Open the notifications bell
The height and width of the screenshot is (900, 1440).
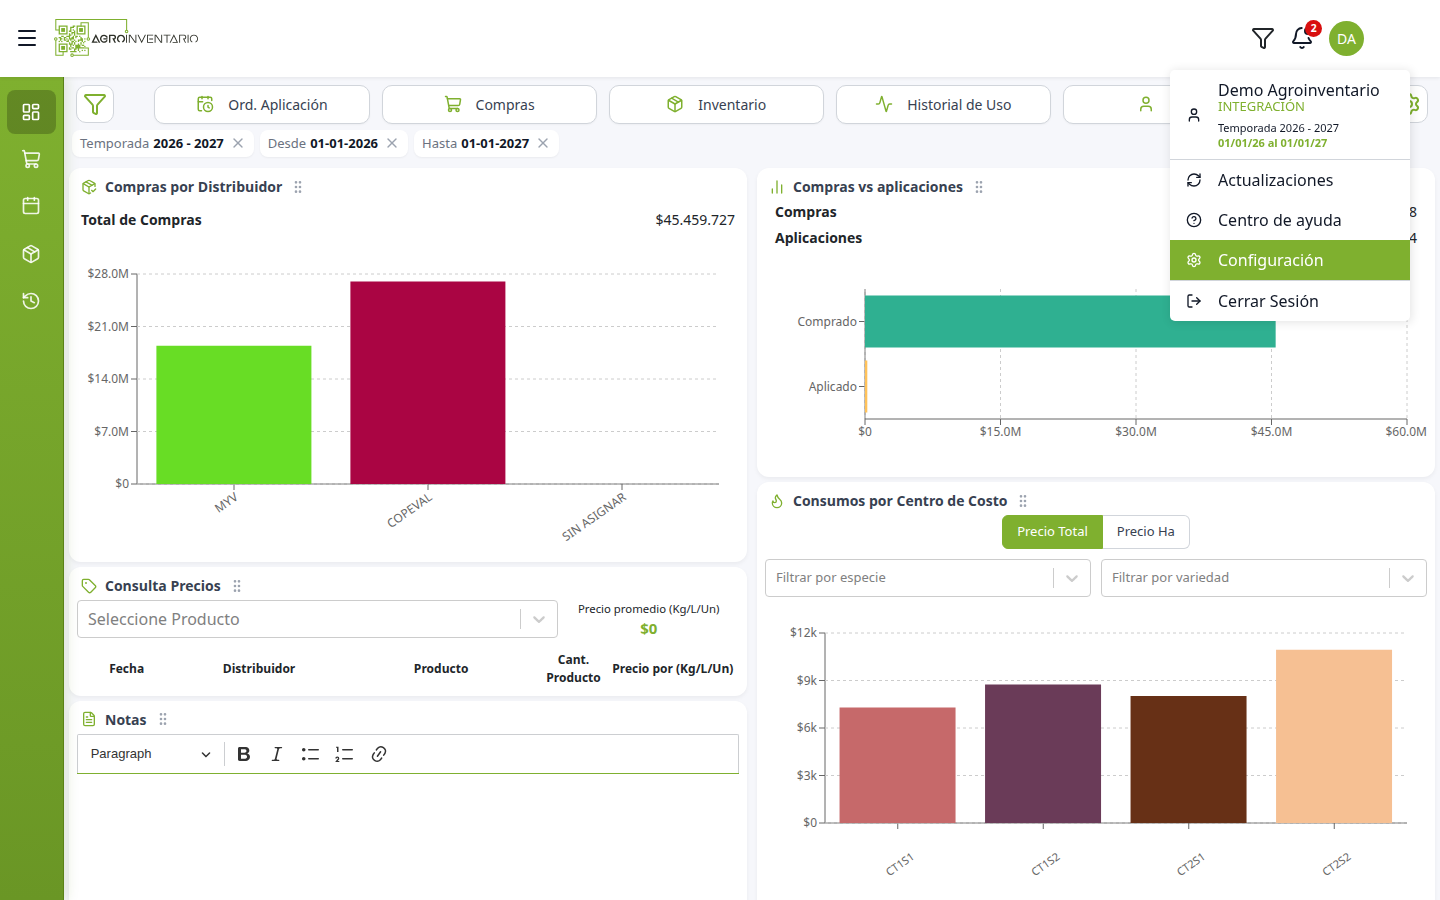click(x=1302, y=38)
